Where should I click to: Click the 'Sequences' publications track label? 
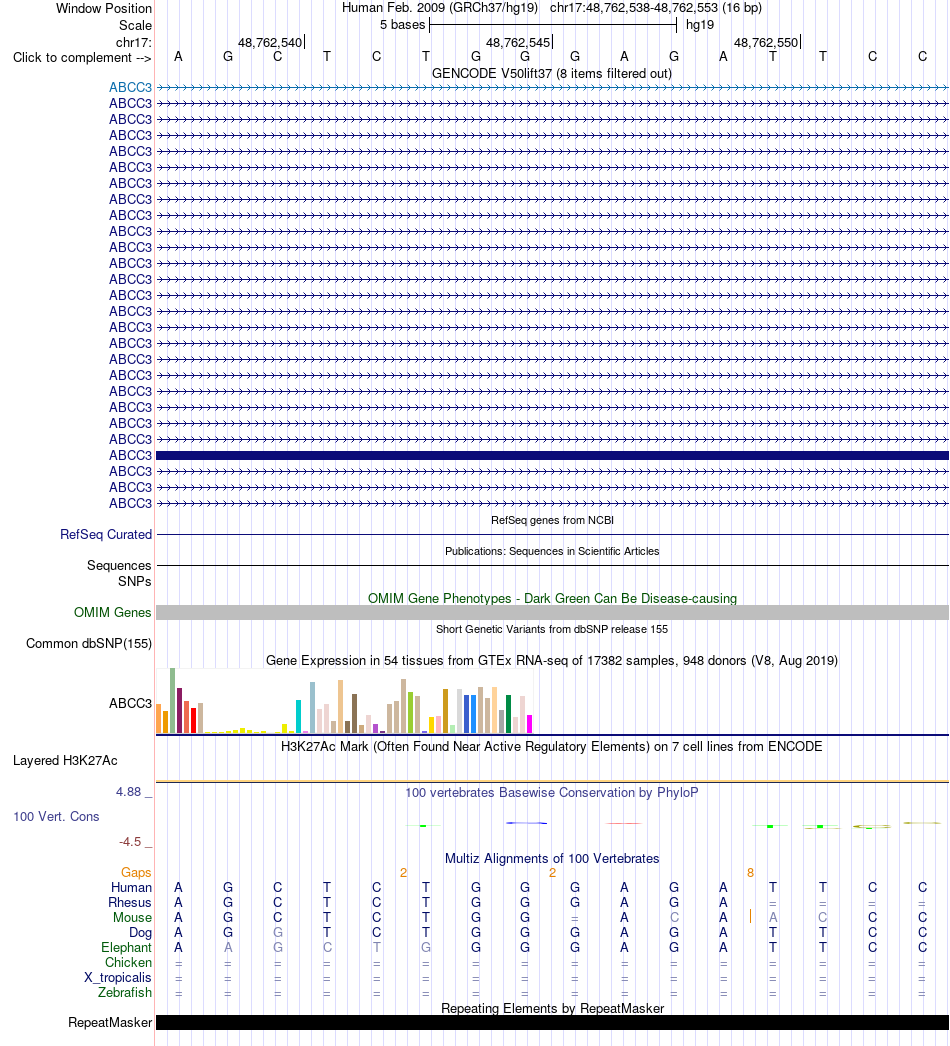[119, 566]
